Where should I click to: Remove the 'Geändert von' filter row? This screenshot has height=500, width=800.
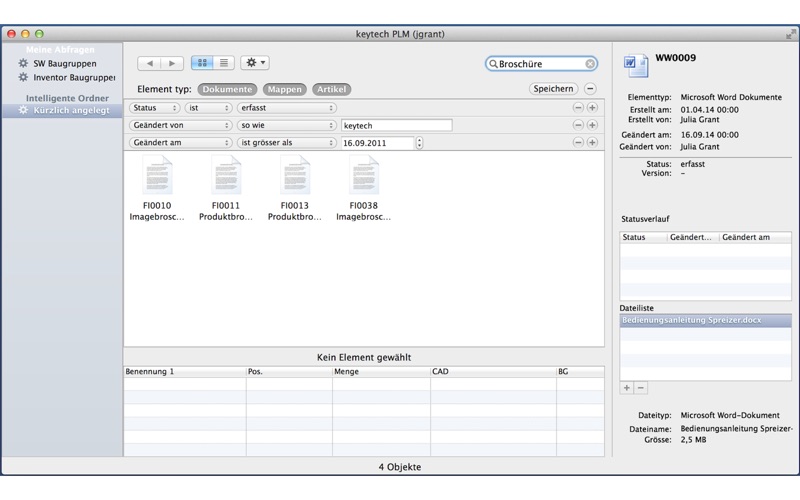point(578,125)
